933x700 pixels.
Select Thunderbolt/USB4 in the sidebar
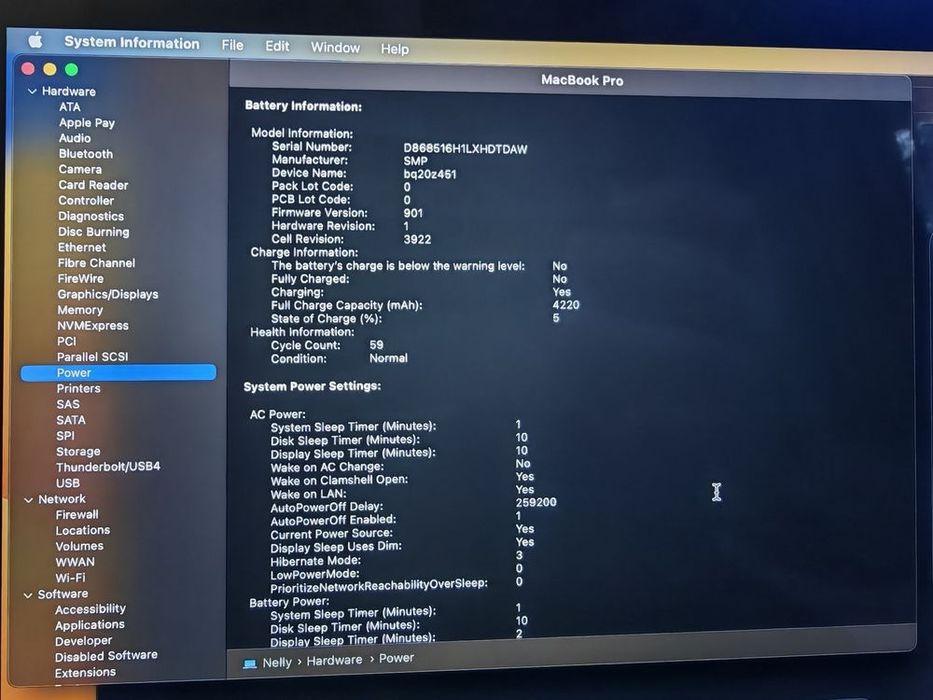[x=108, y=467]
